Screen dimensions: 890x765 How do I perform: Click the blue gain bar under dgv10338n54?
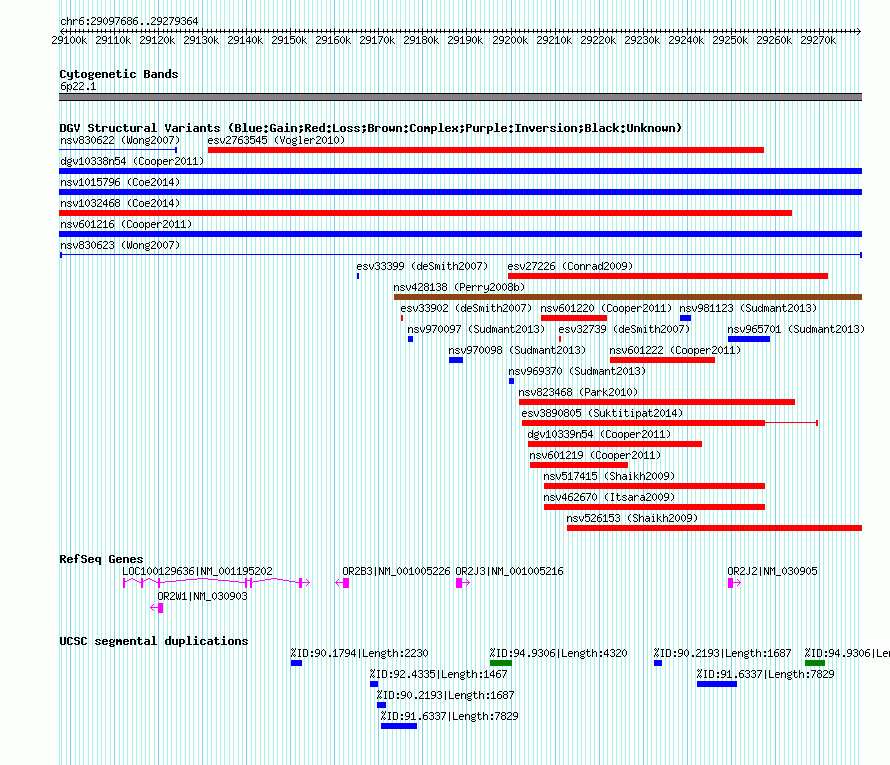coord(460,171)
